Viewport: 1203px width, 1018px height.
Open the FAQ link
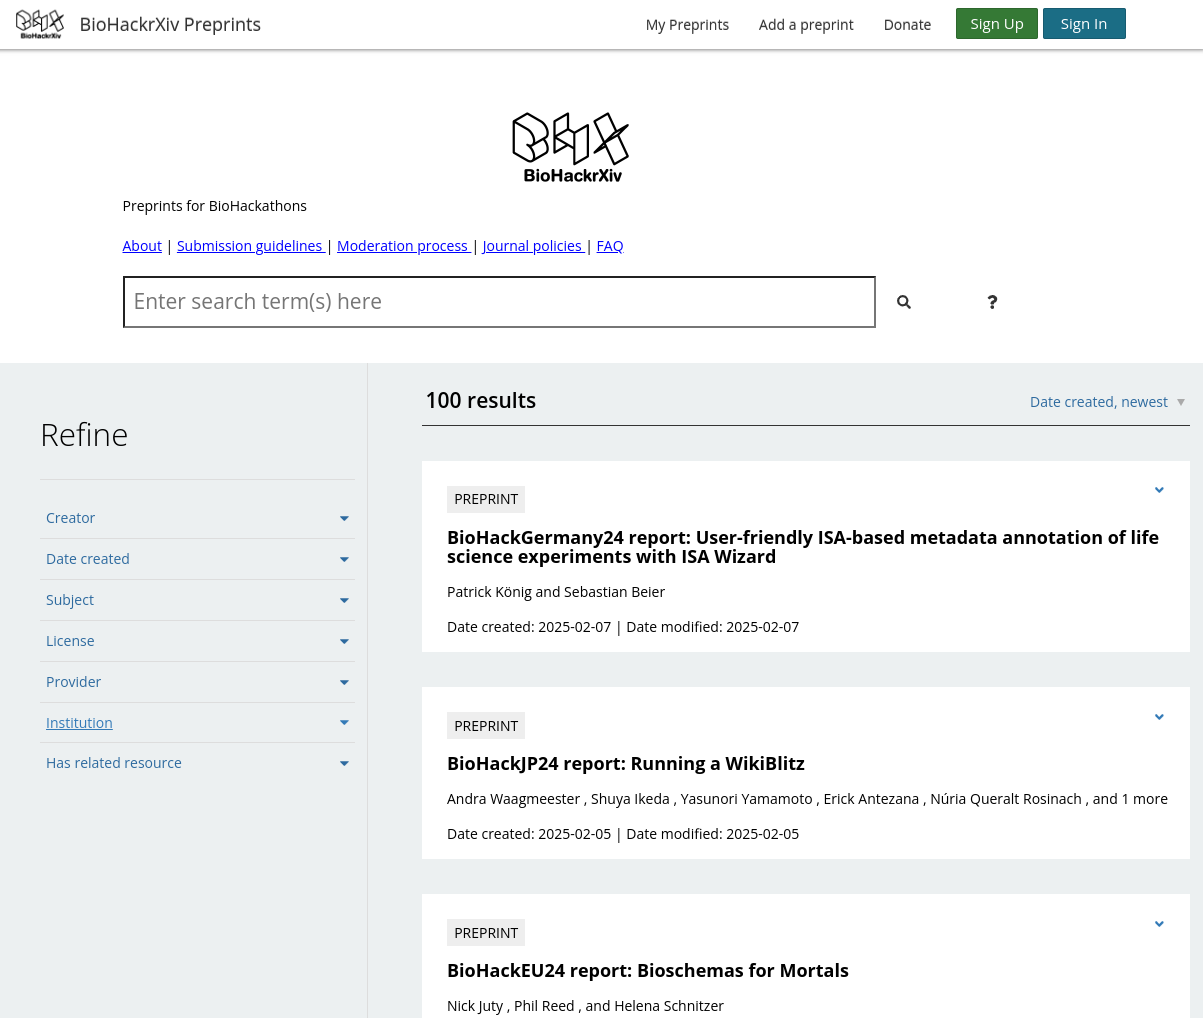[x=610, y=246]
